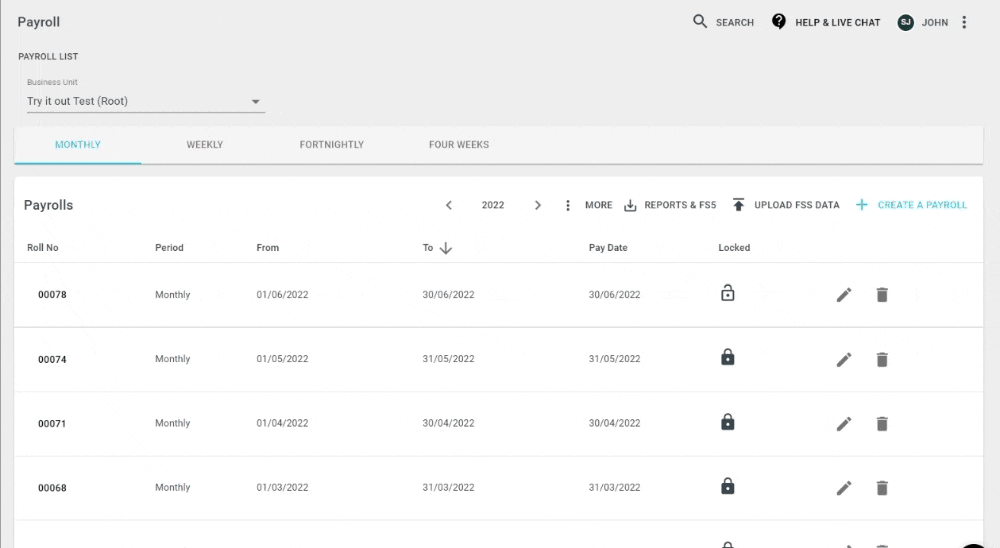
Task: Click Pay Date 30/04/2022
Action: click(614, 423)
